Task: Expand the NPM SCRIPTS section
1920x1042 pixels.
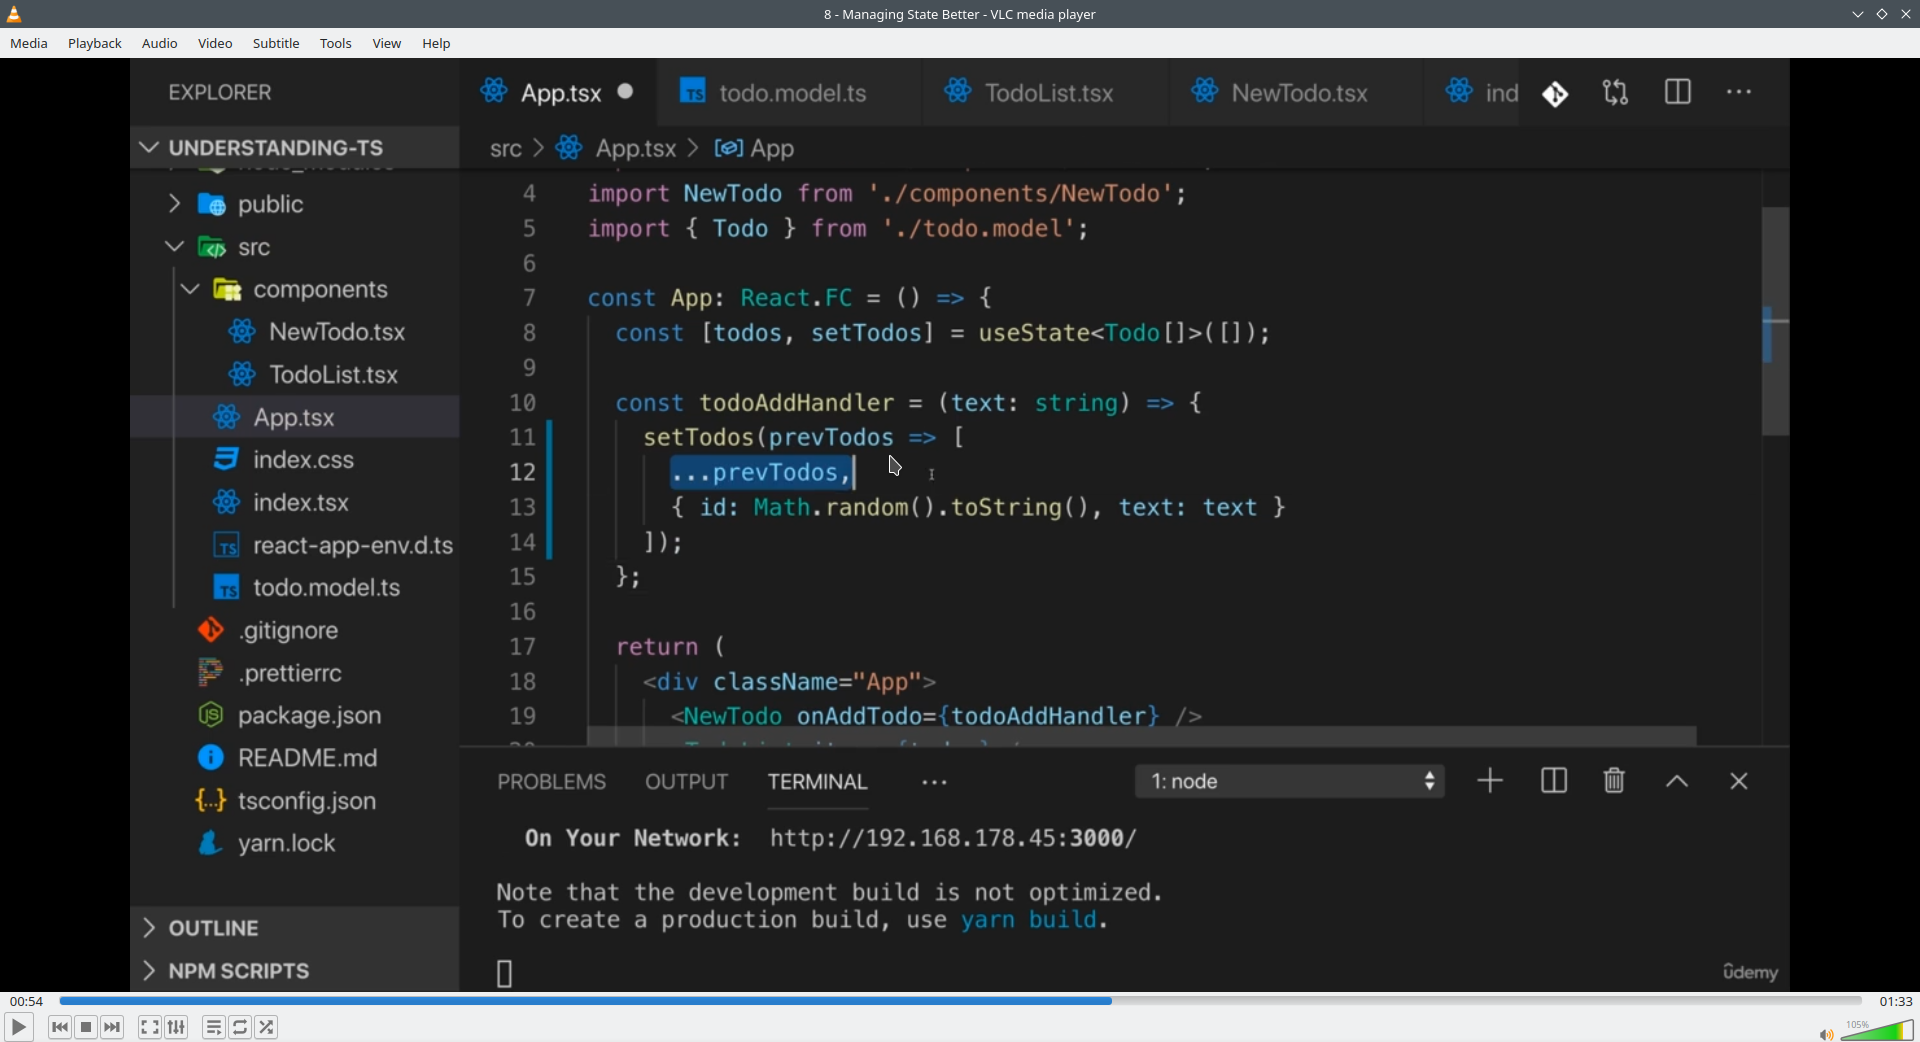Action: (x=295, y=971)
